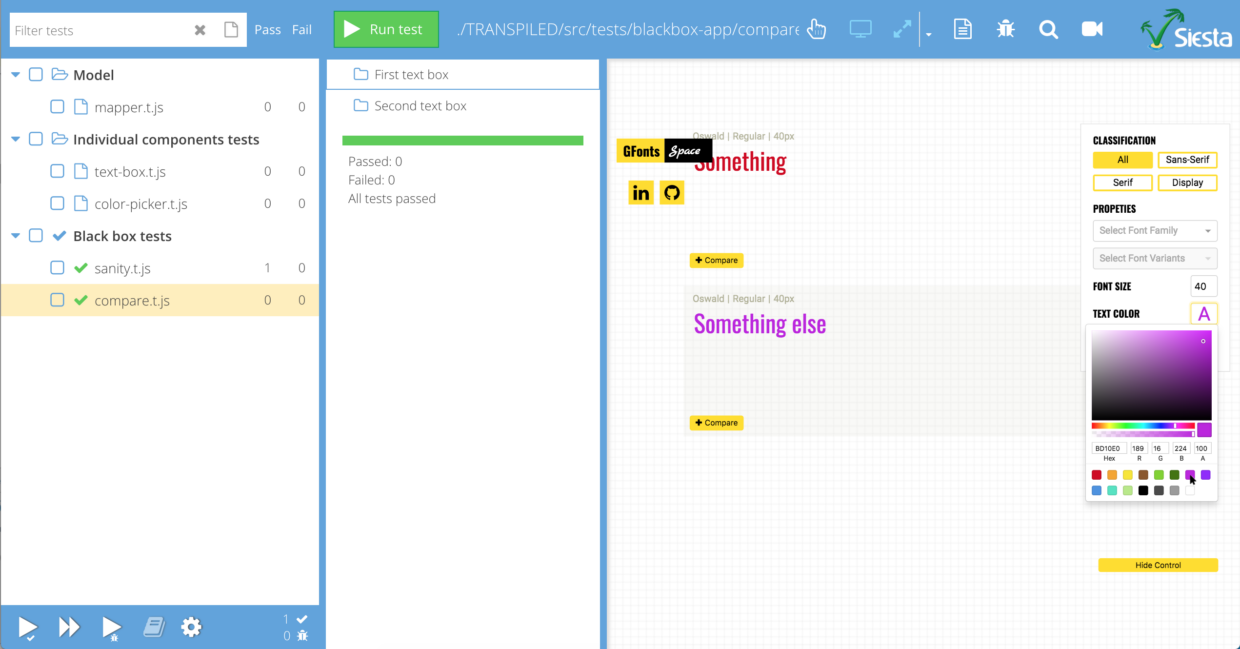Click the settings gear in bottom bar

tap(191, 627)
